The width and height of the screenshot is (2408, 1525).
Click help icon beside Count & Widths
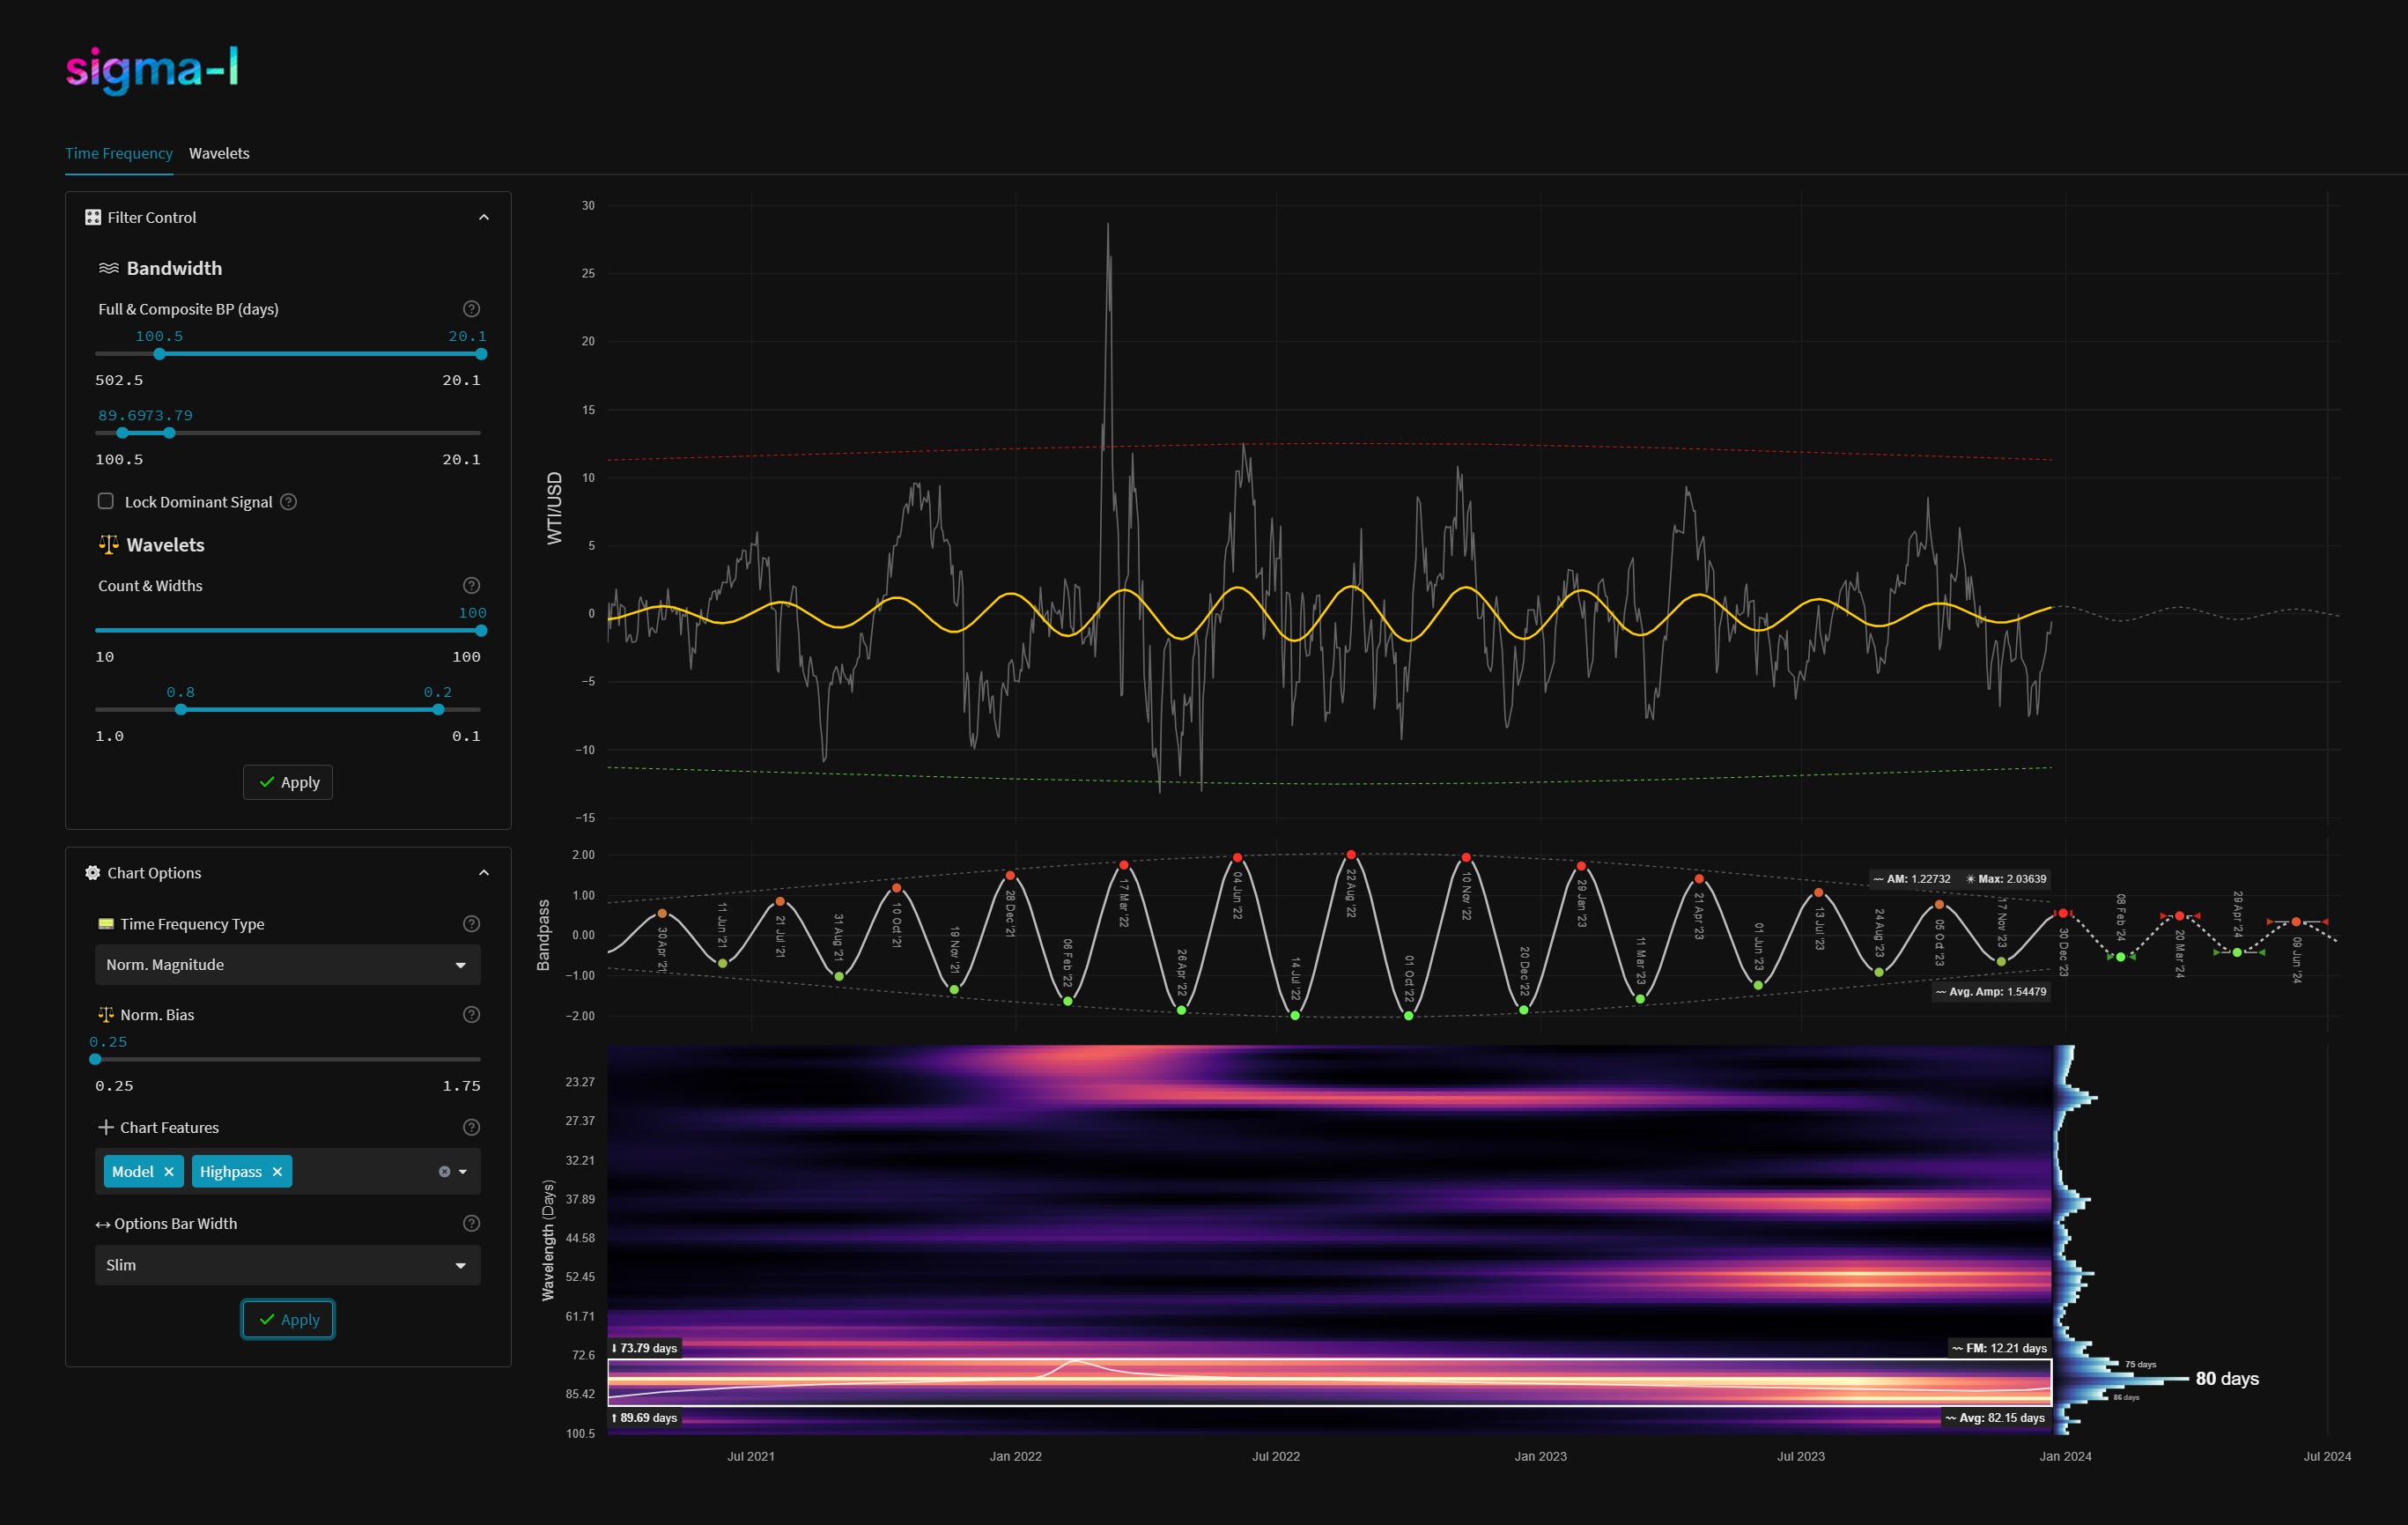(x=471, y=586)
